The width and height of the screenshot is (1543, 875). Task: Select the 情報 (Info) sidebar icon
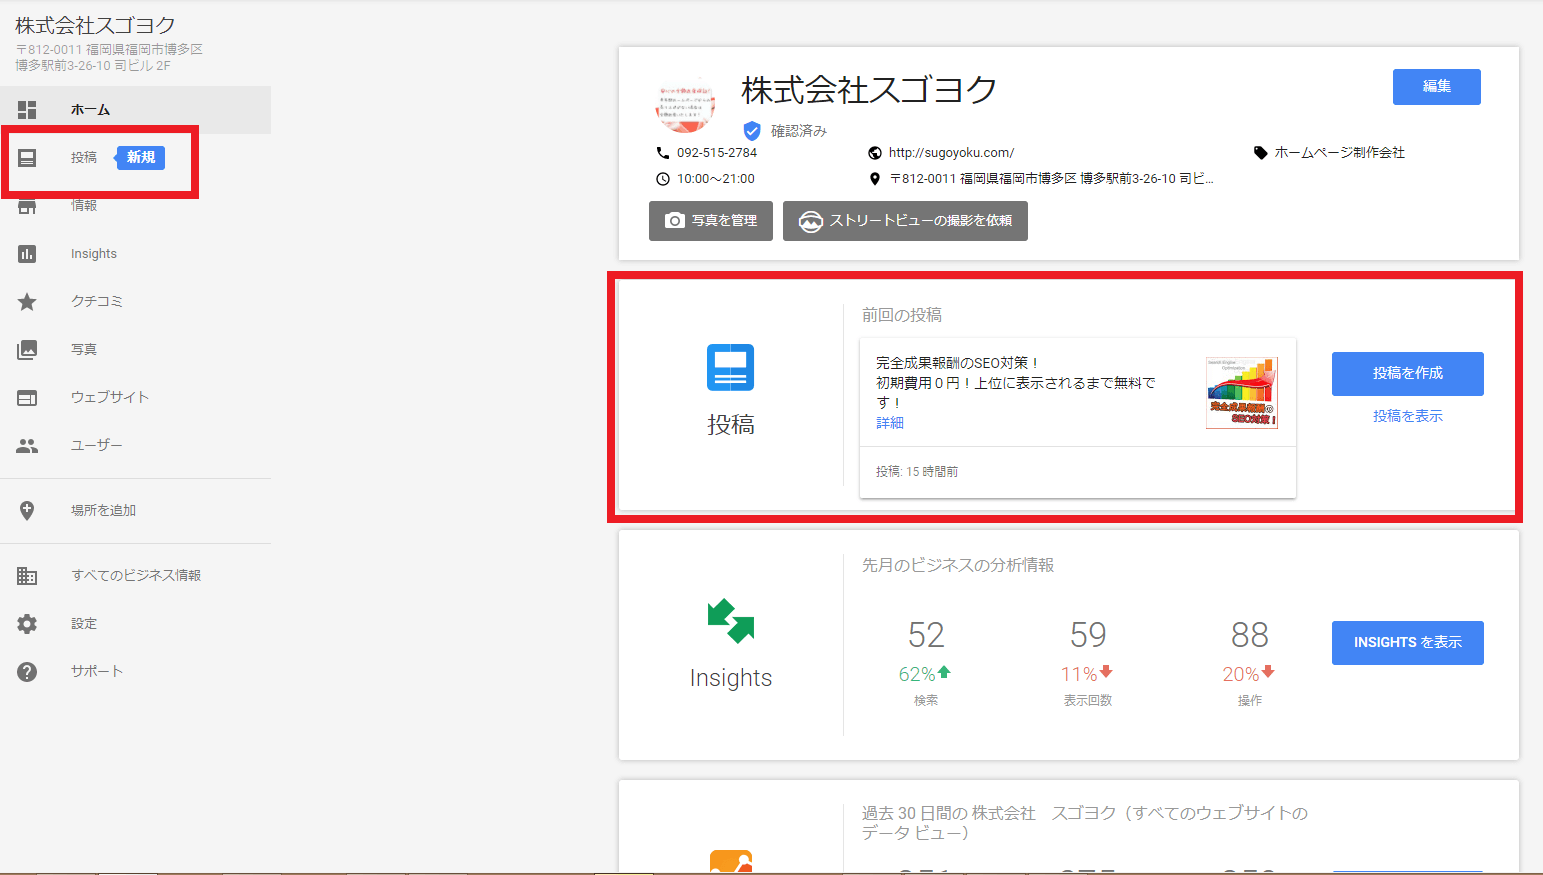[84, 205]
